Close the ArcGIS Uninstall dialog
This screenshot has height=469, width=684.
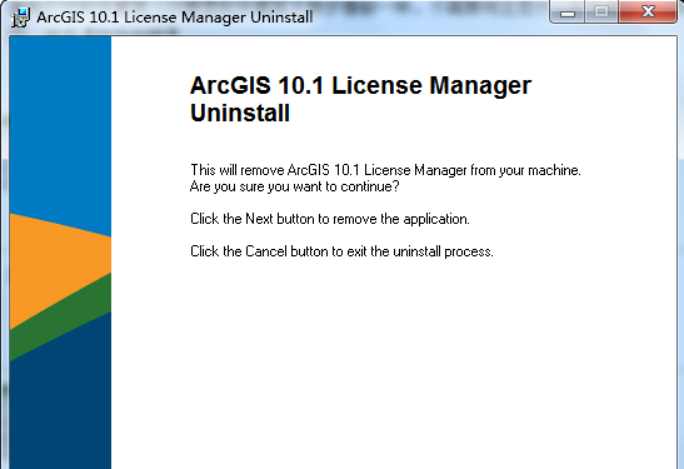click(x=648, y=12)
